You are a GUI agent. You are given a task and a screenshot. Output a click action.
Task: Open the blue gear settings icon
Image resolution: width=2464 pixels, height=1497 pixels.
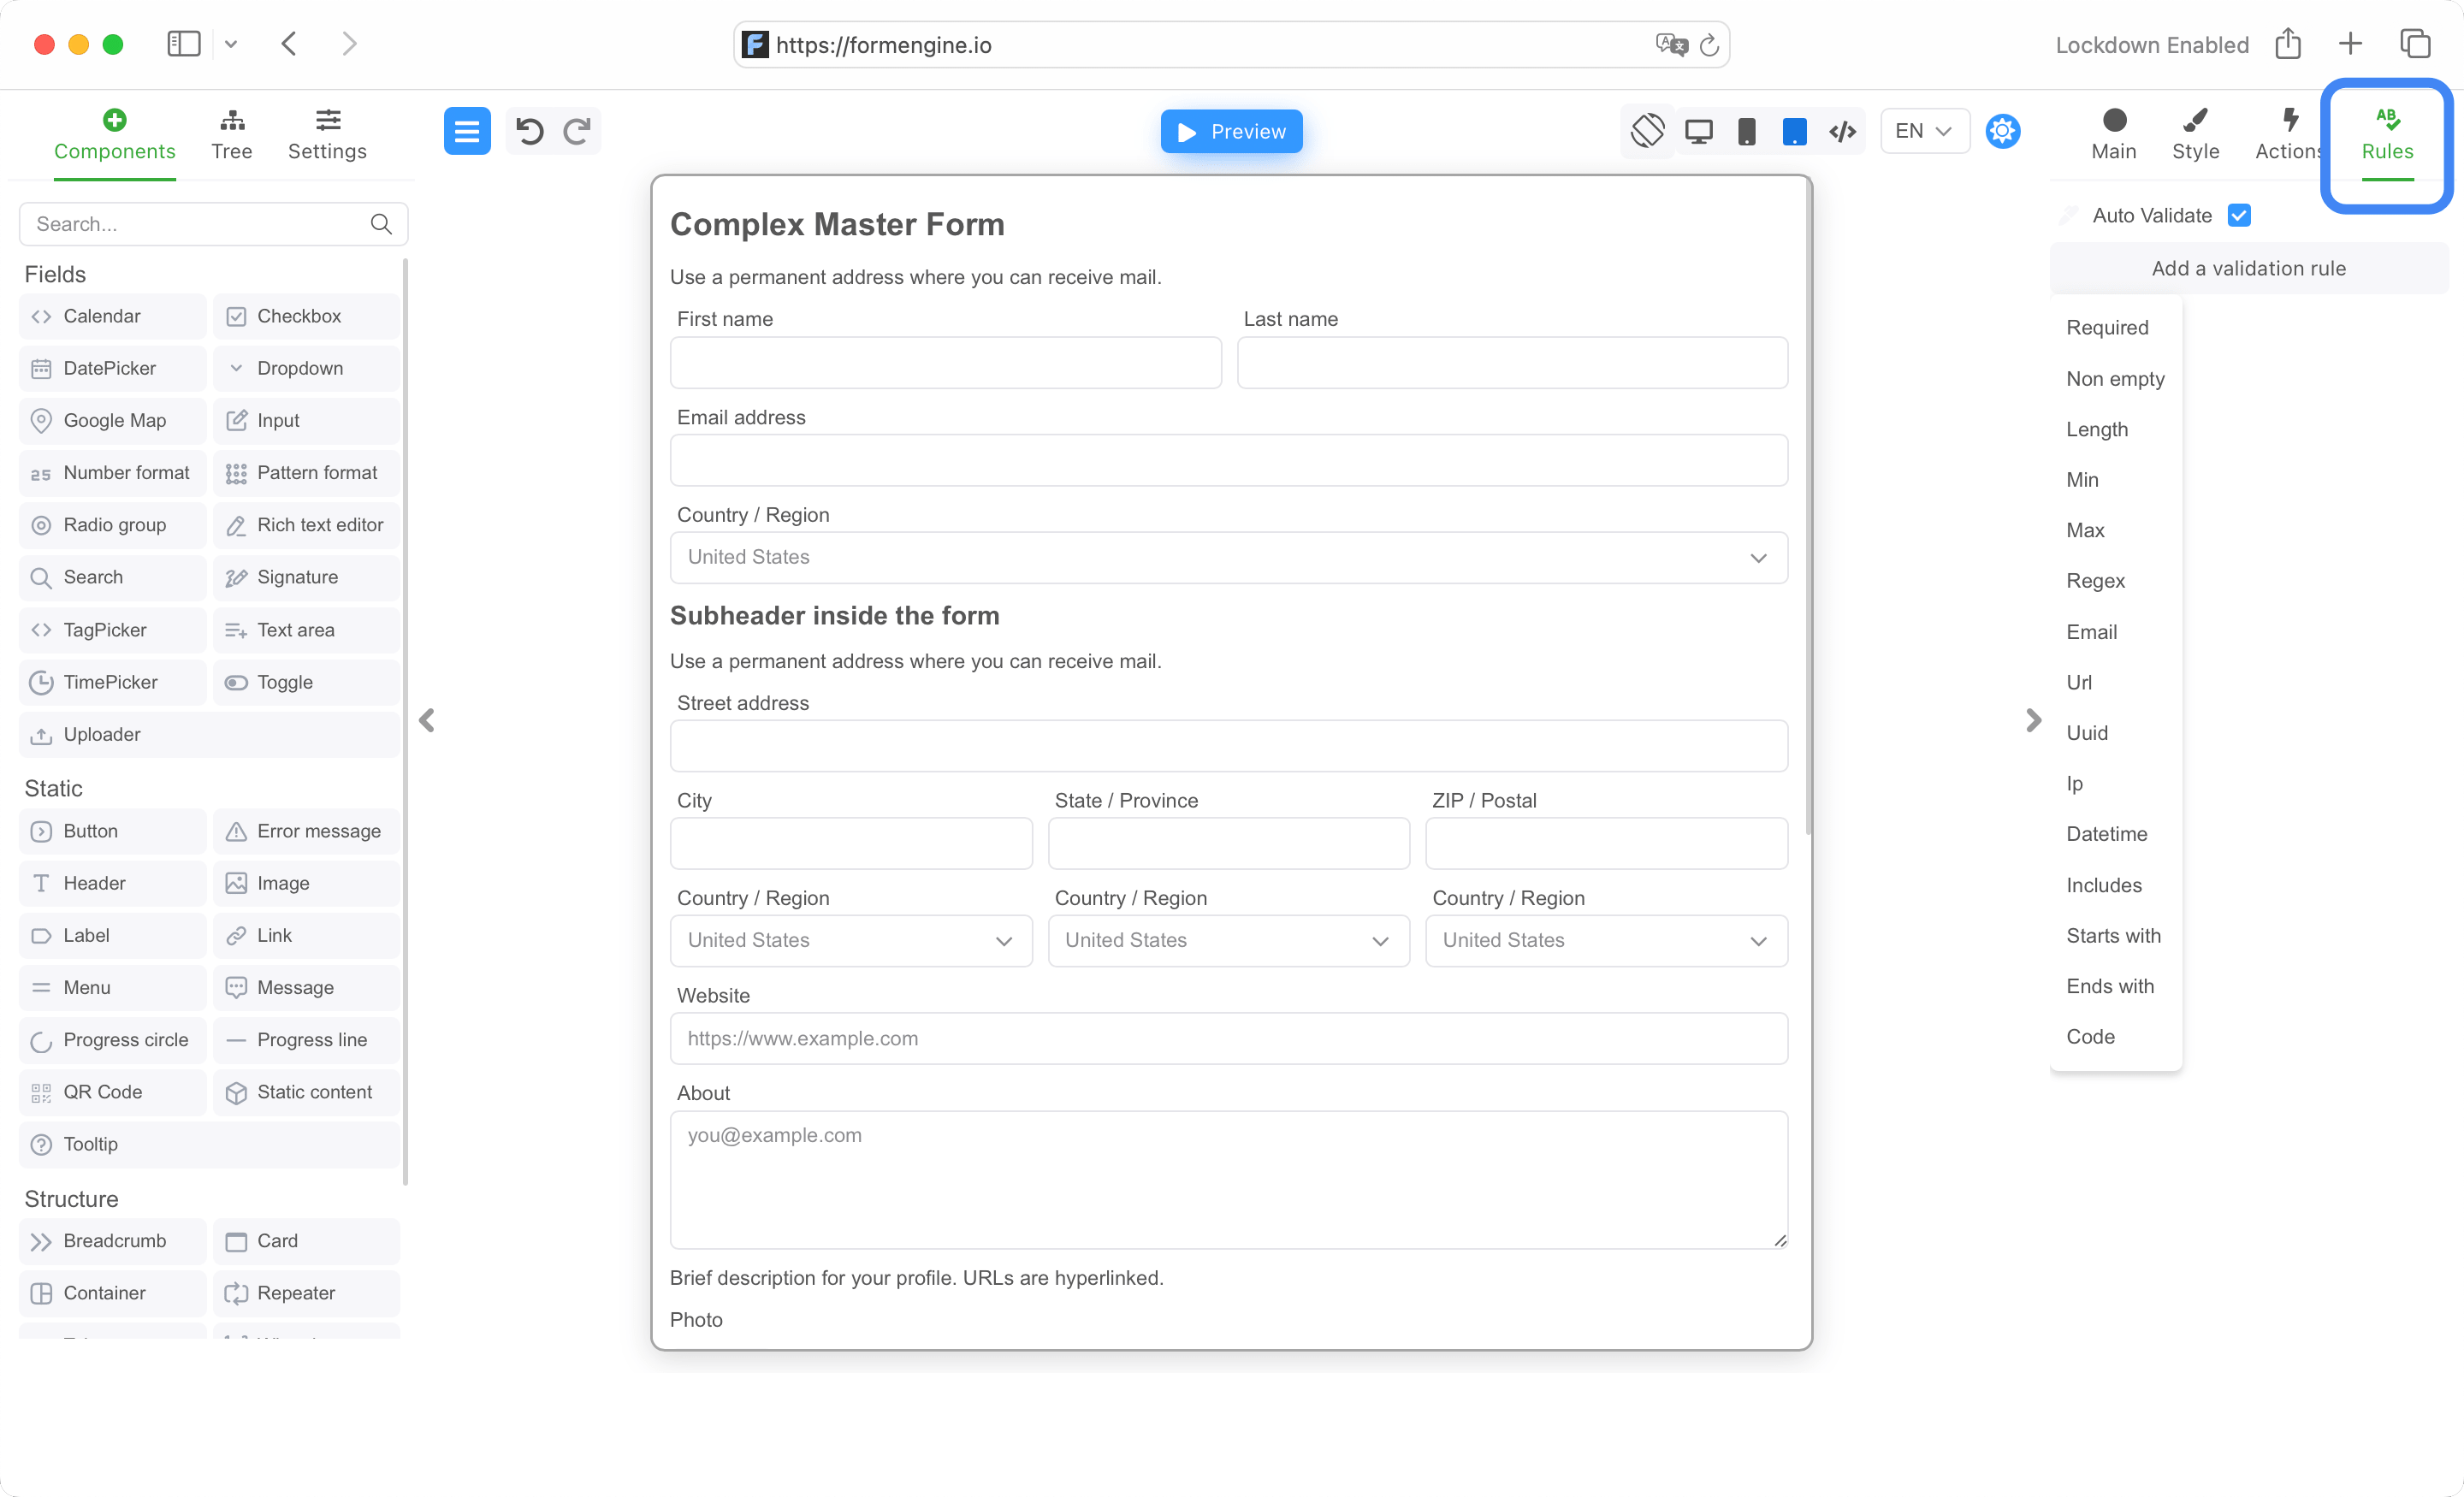[2003, 131]
